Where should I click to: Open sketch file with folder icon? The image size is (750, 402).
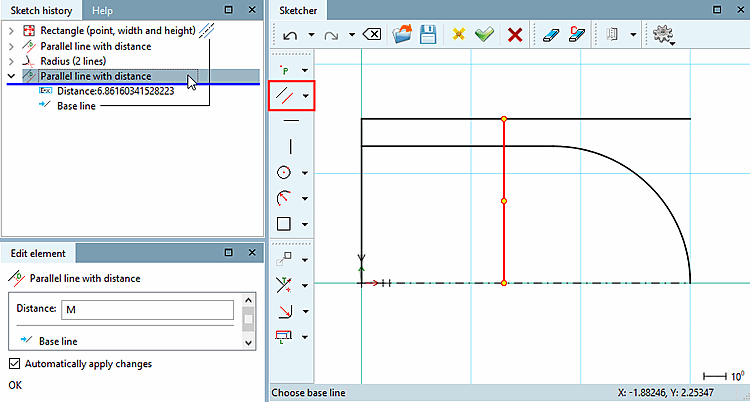[x=402, y=35]
